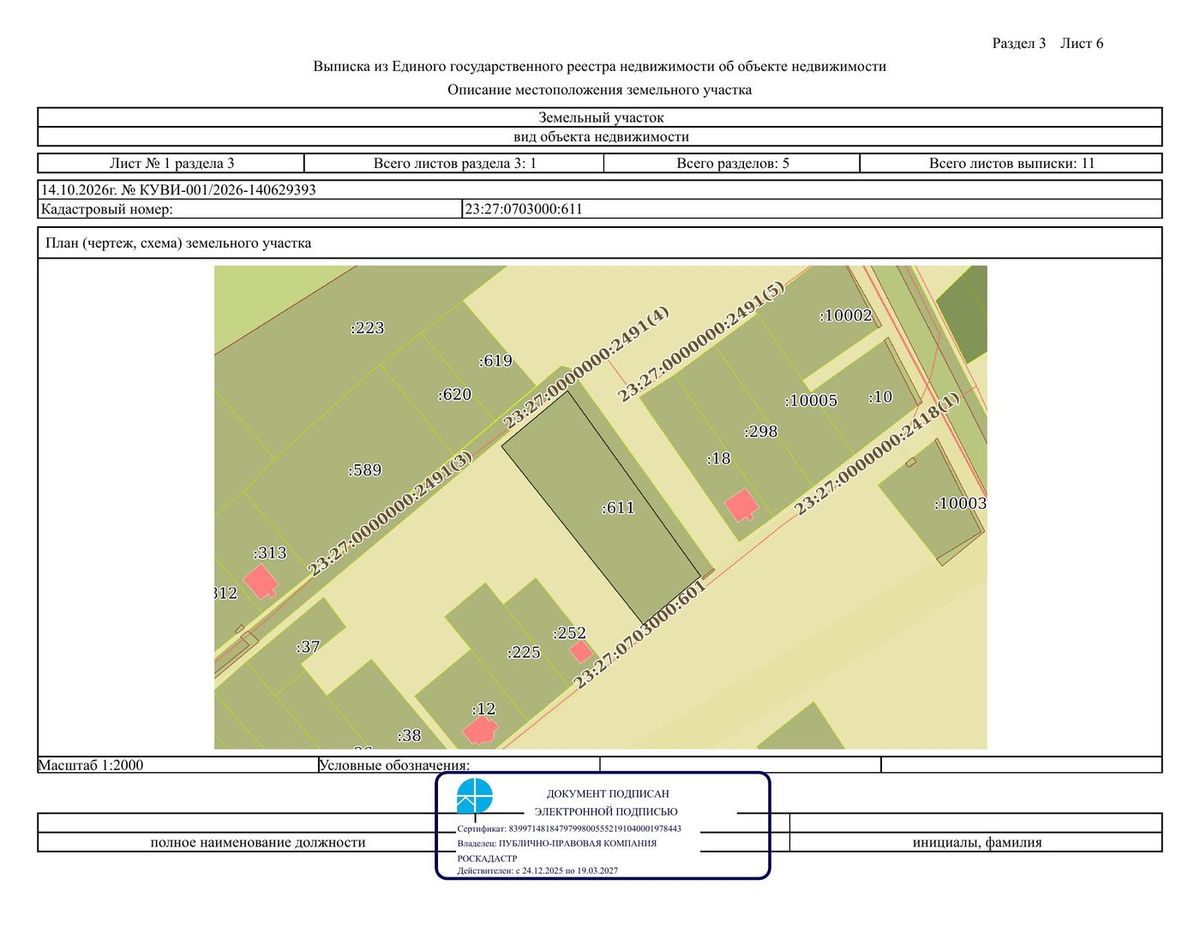Screen dimensions: 1200x927
Task: Click the red building inside parcel :18
Action: pyautogui.click(x=742, y=505)
